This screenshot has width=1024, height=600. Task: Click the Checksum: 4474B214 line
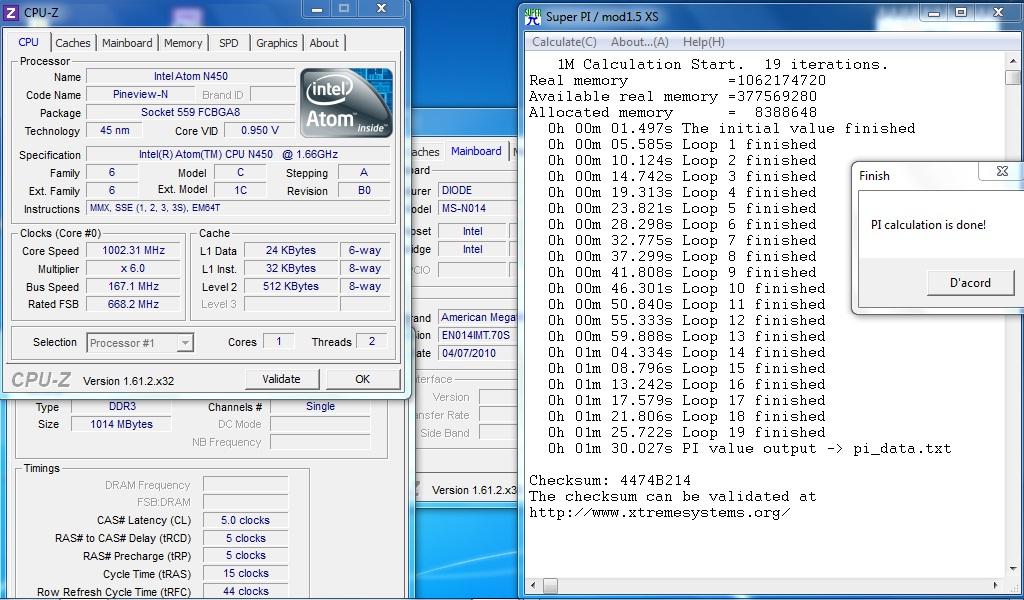tap(609, 481)
